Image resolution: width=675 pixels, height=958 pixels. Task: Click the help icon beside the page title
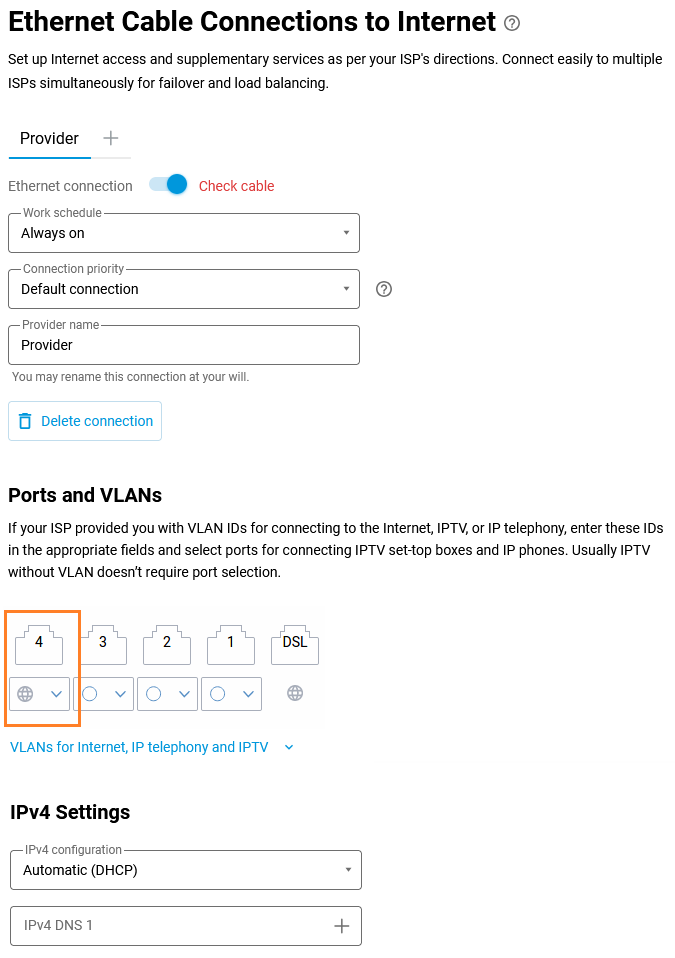pyautogui.click(x=512, y=23)
